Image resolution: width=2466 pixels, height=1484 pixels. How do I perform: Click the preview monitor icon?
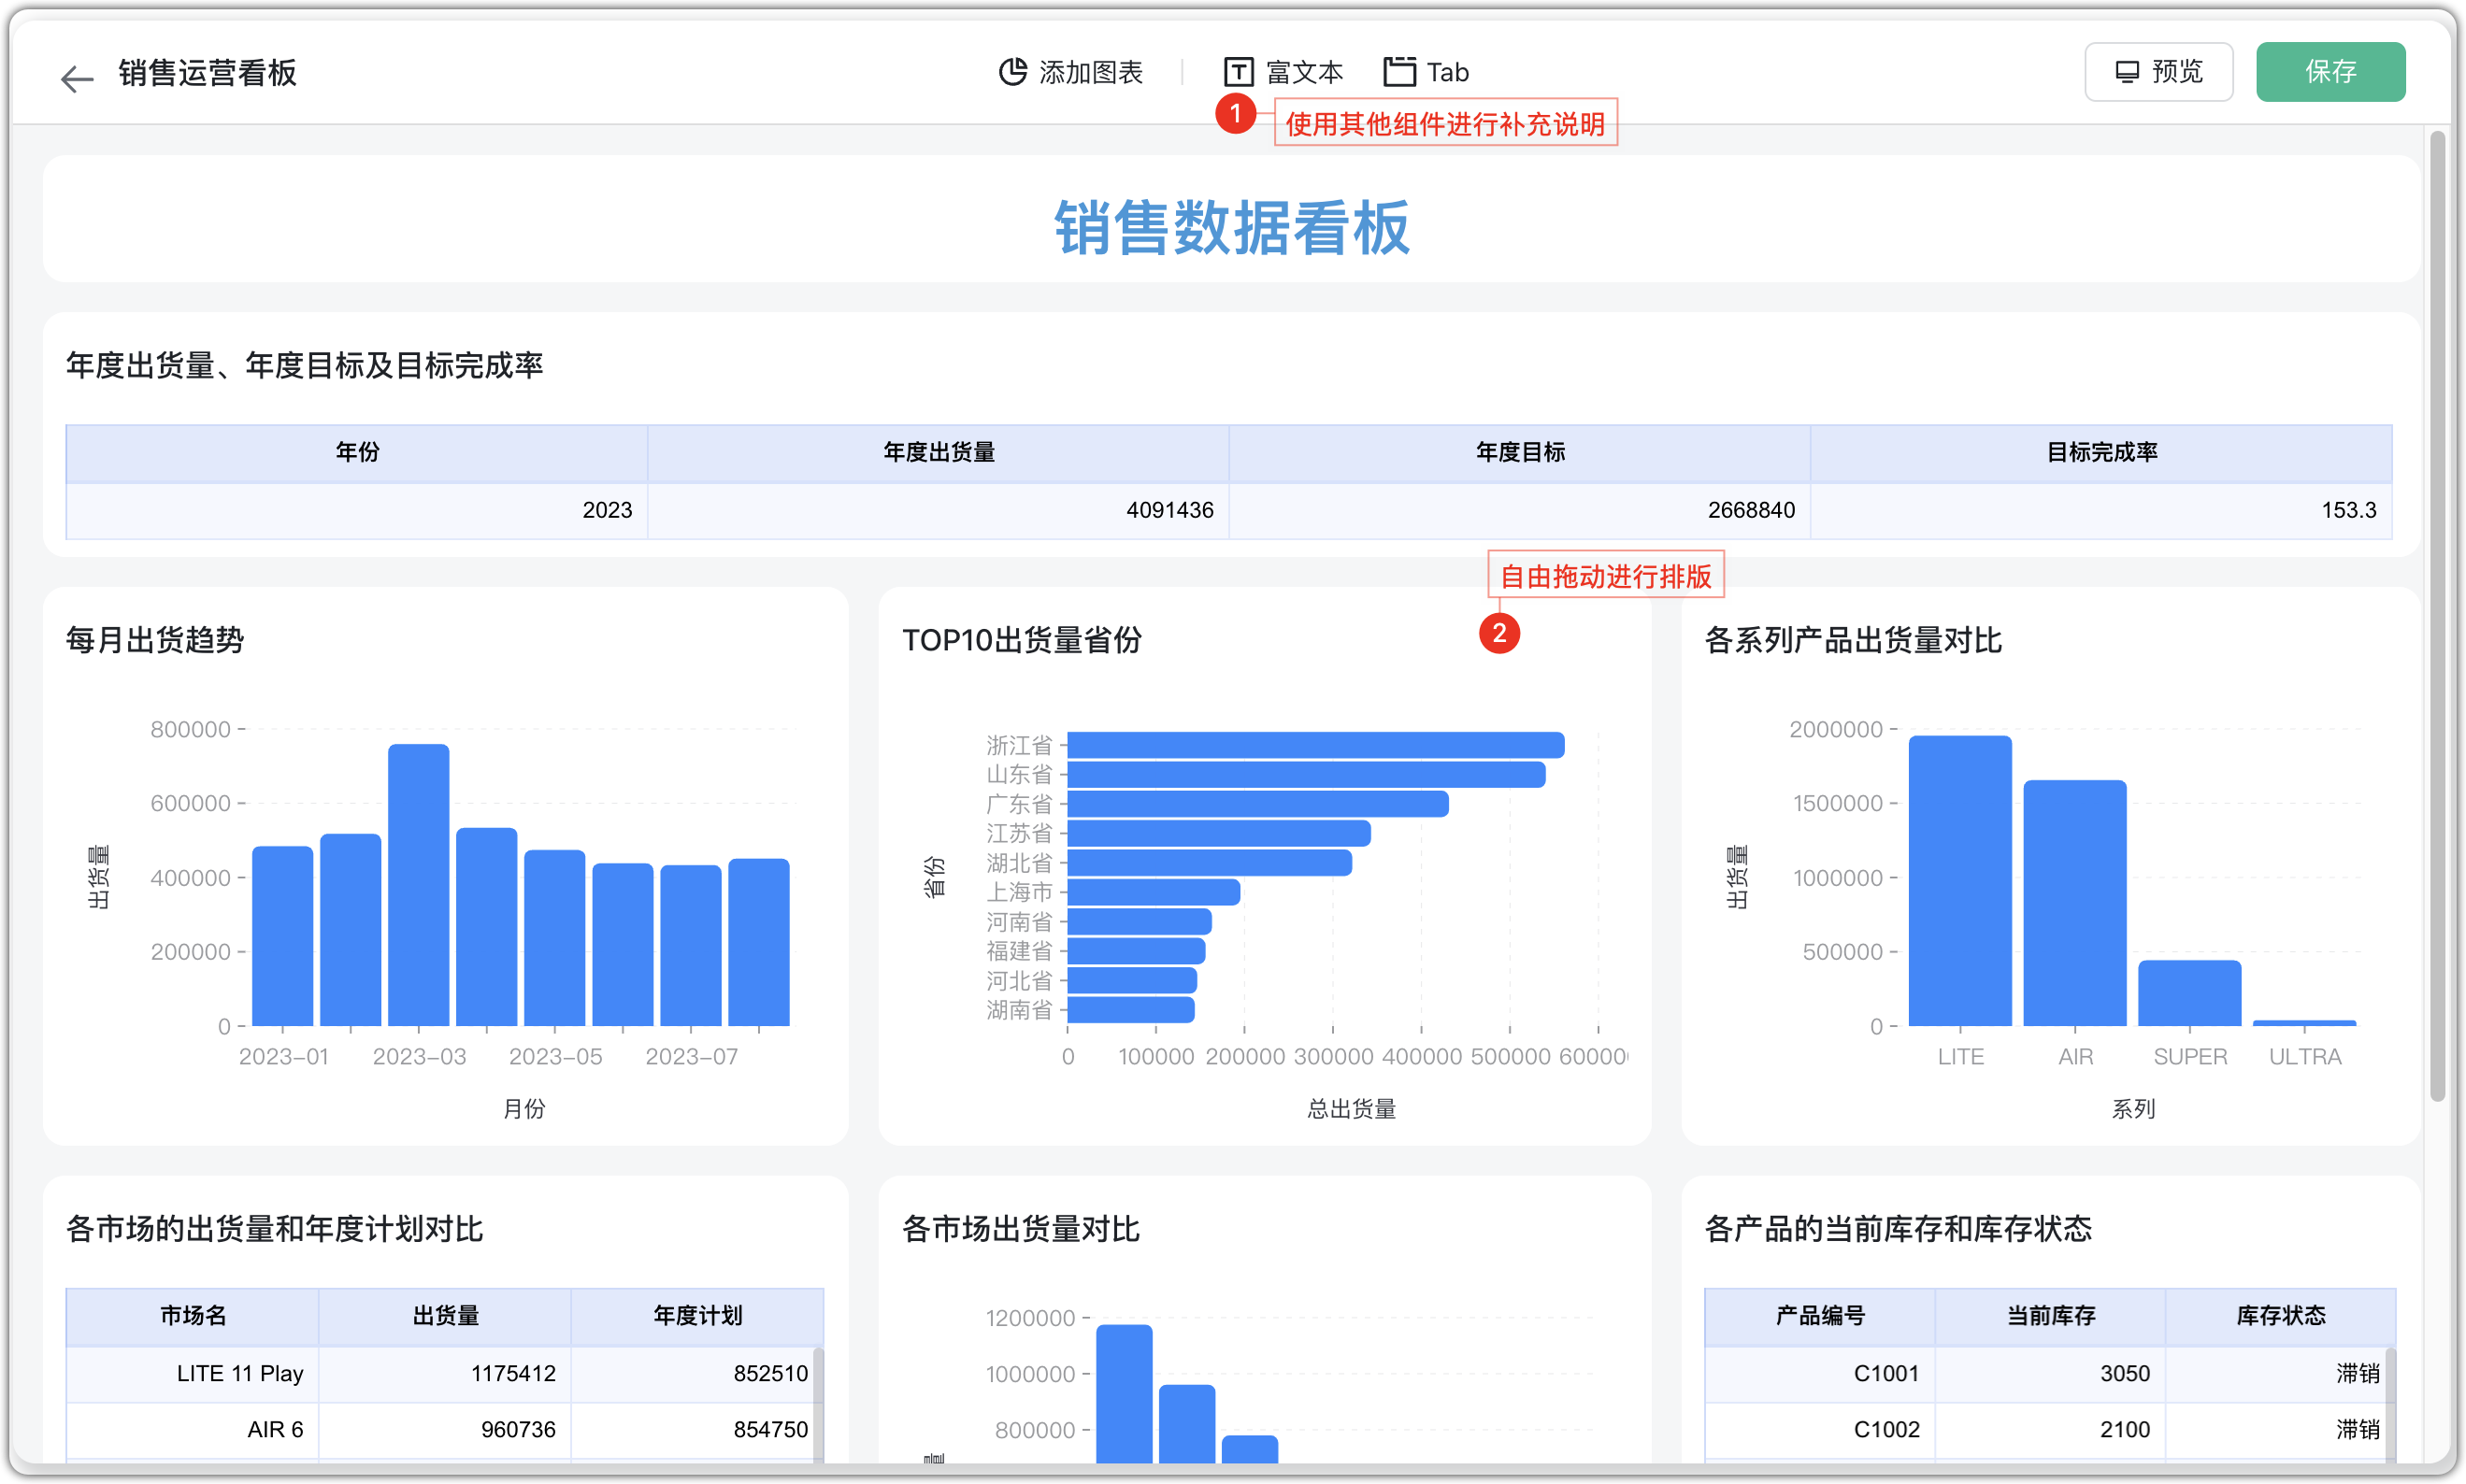tap(2126, 72)
